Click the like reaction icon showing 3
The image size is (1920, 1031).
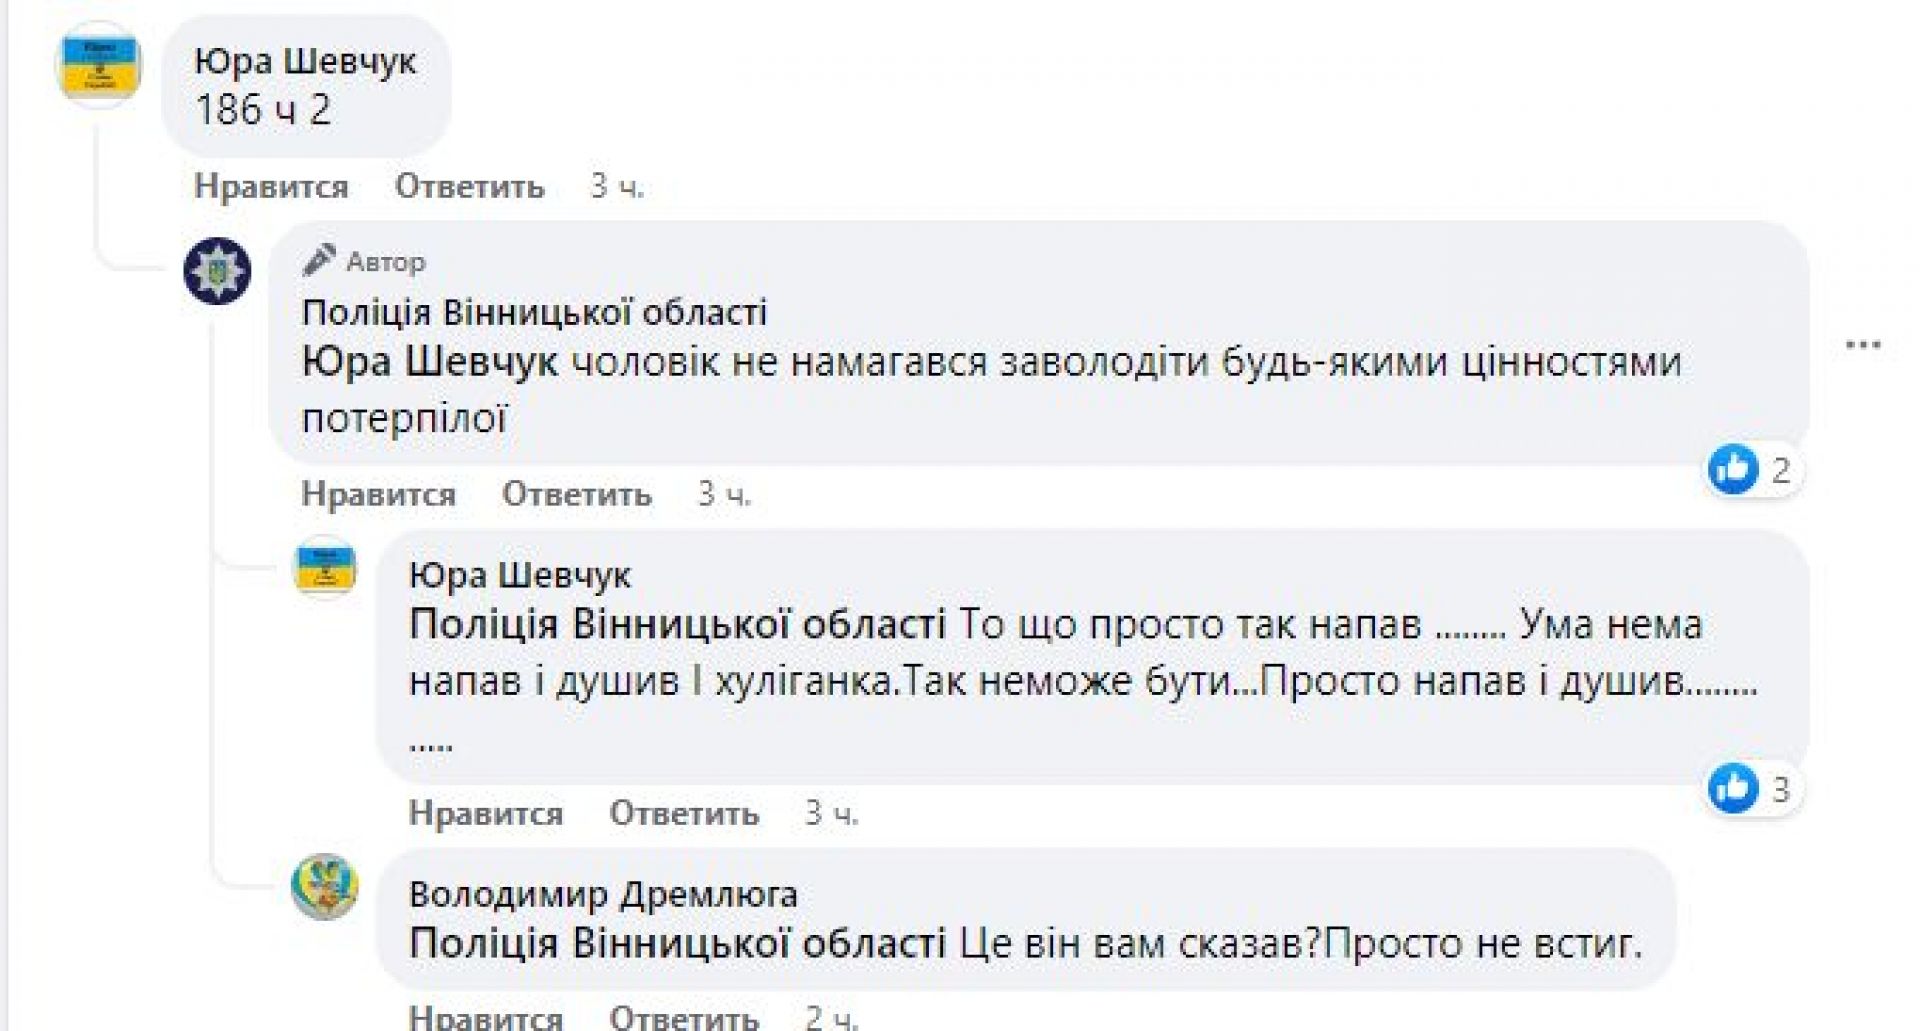point(1734,789)
